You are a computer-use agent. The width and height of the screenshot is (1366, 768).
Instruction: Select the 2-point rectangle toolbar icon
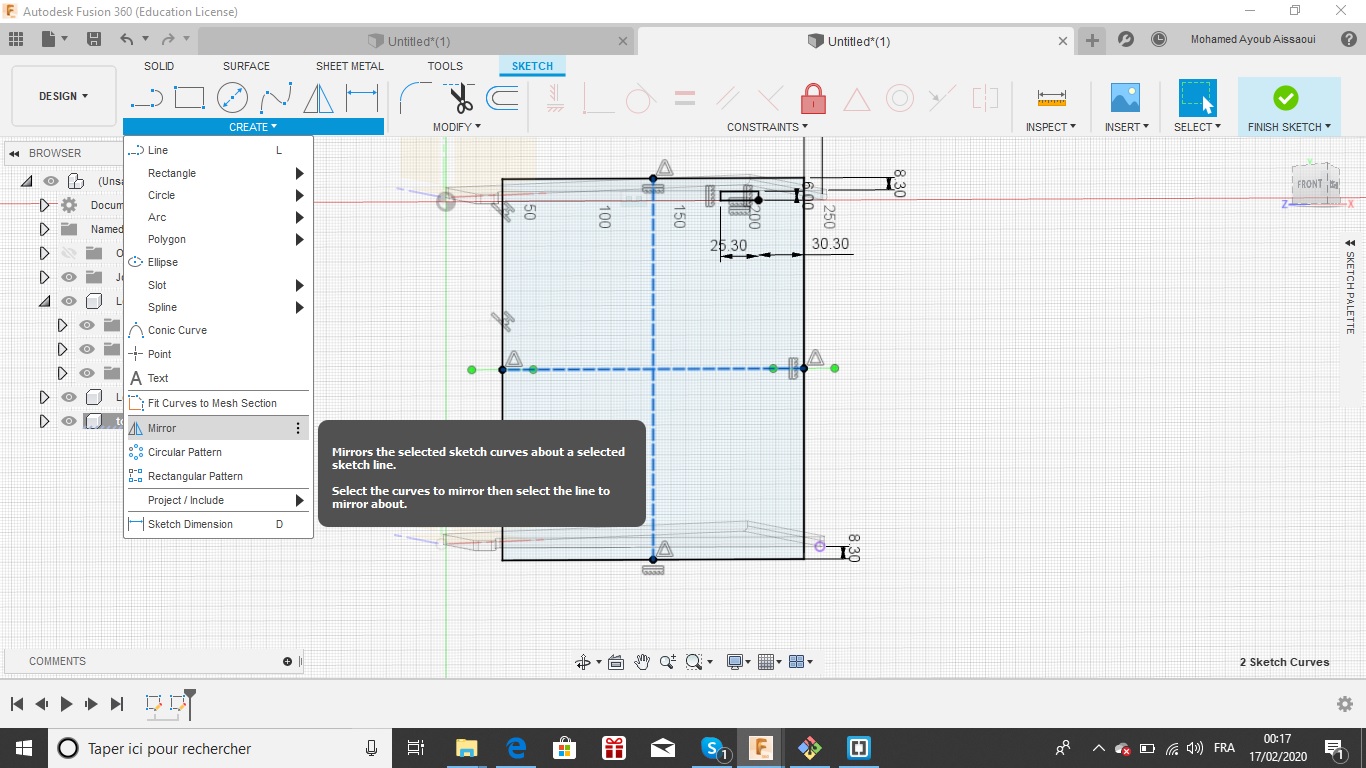tap(189, 98)
